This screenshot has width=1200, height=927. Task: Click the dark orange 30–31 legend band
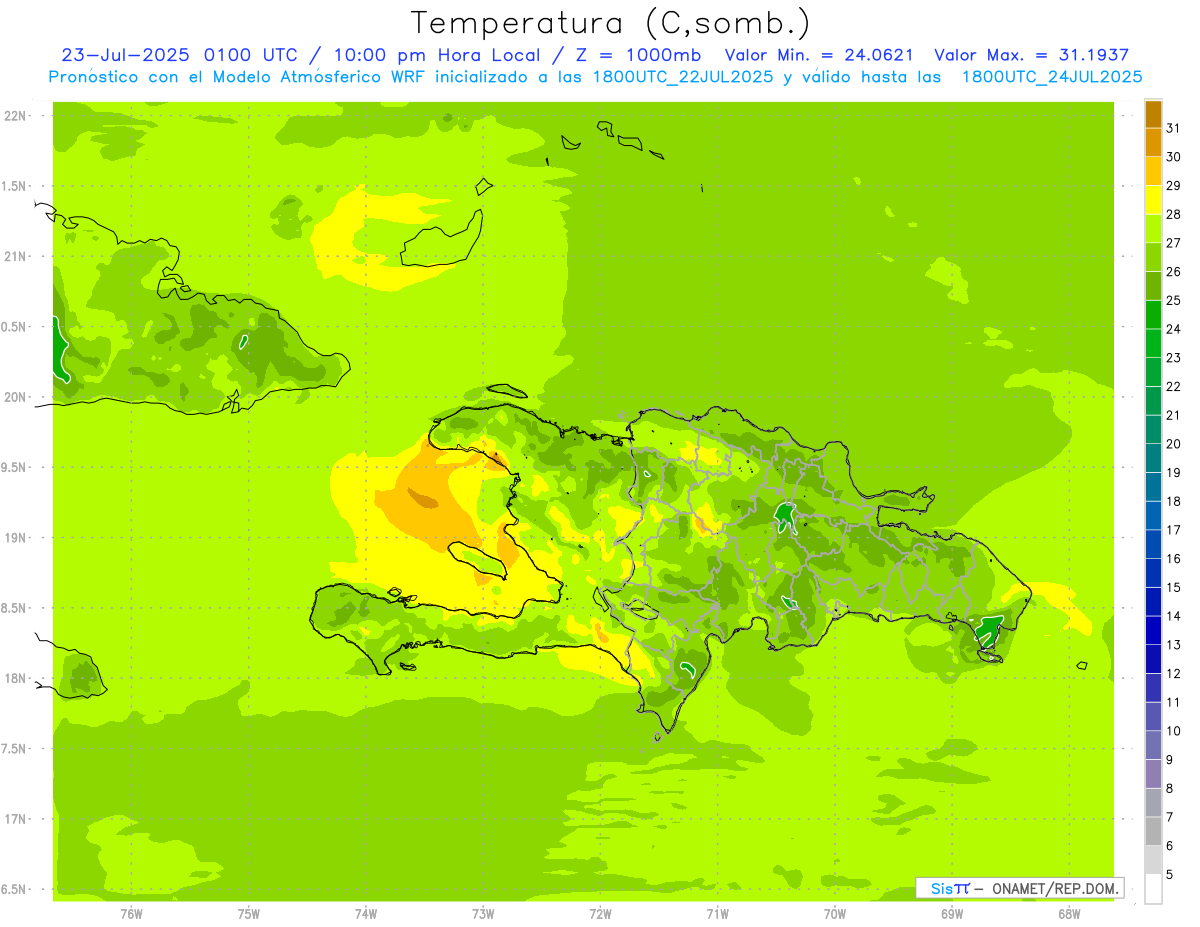(x=1153, y=143)
